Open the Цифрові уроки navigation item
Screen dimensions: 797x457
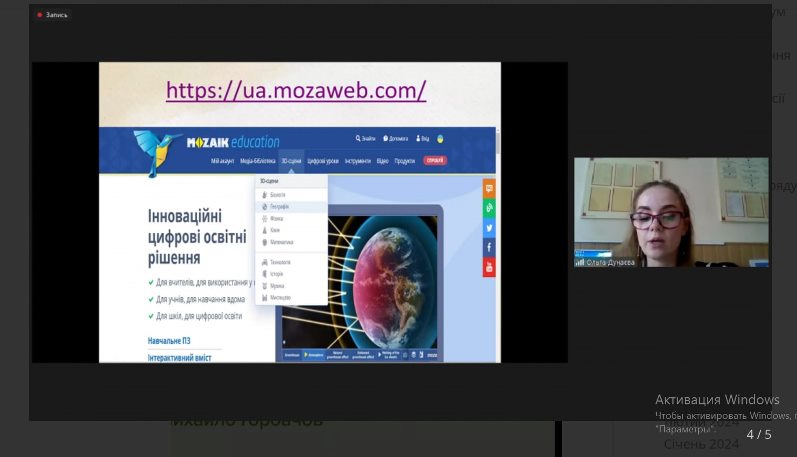click(323, 161)
